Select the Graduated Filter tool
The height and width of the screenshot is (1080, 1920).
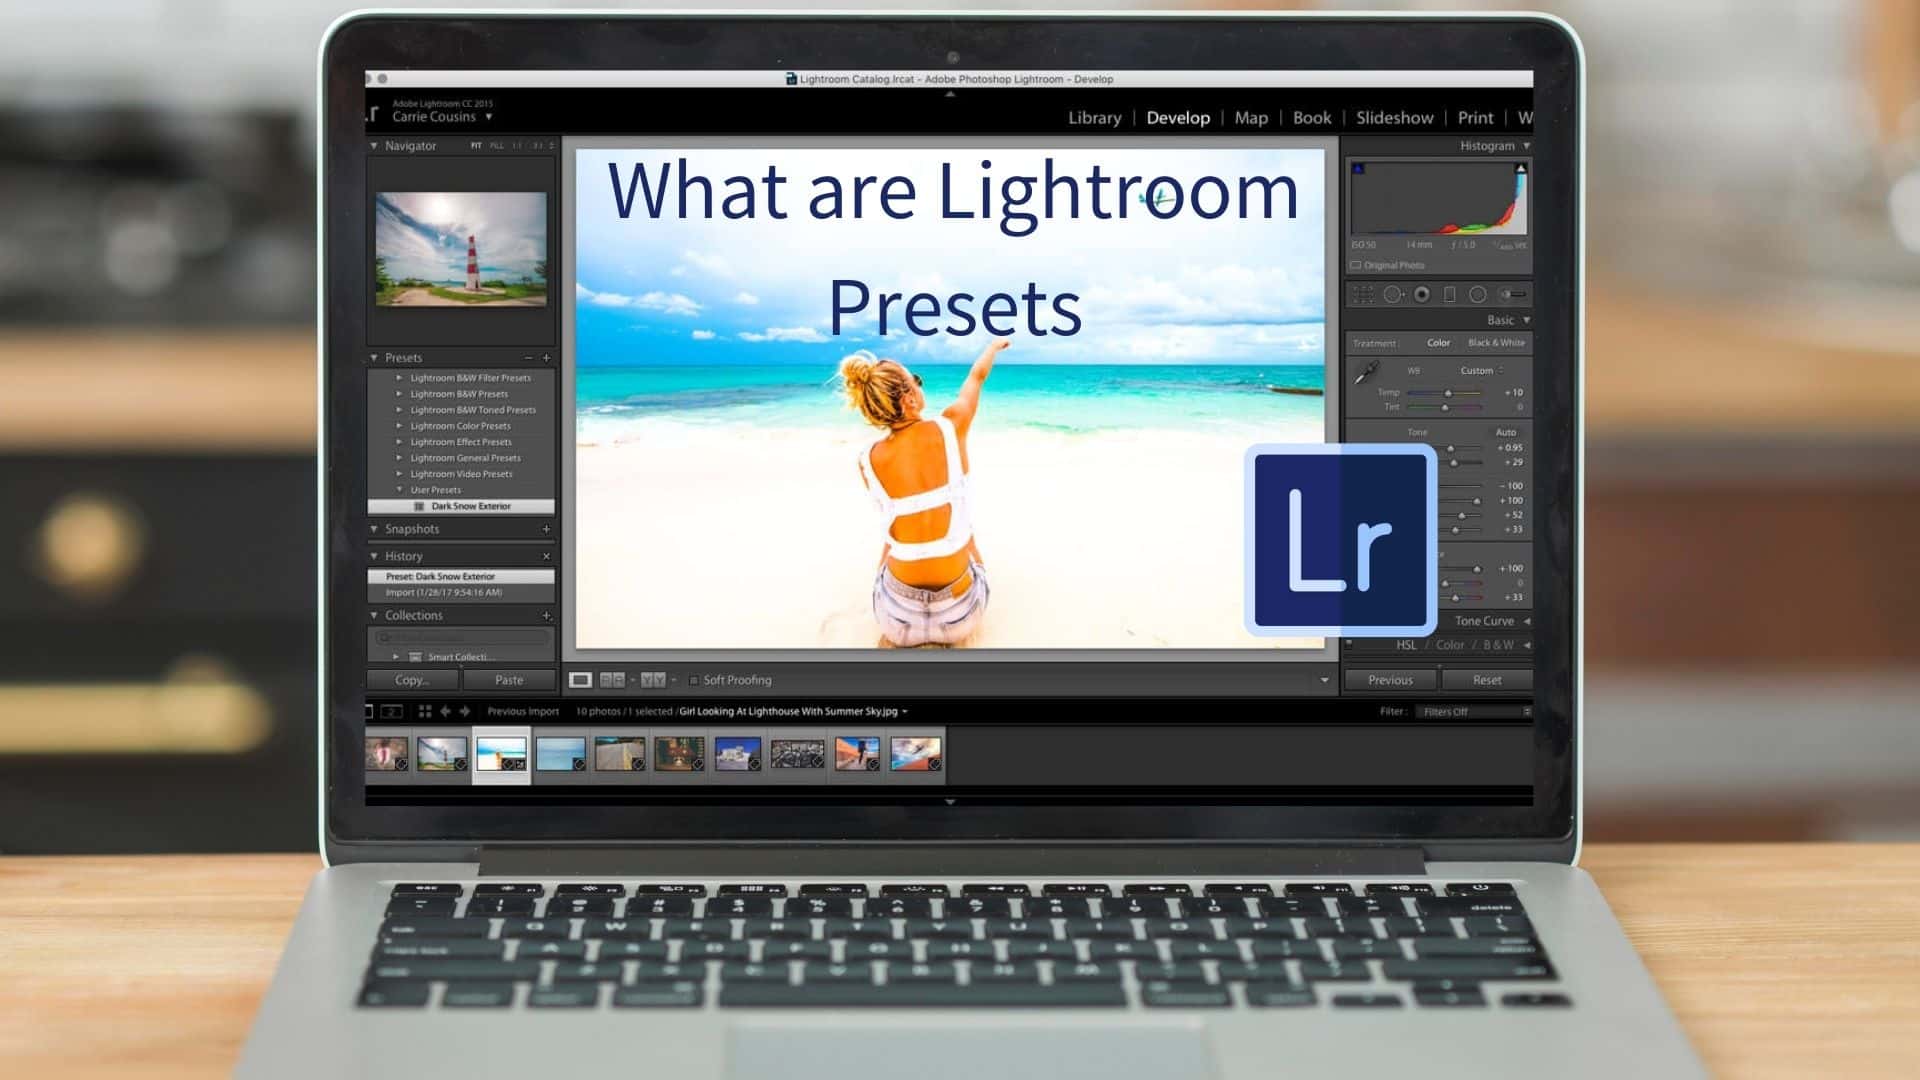click(1449, 294)
